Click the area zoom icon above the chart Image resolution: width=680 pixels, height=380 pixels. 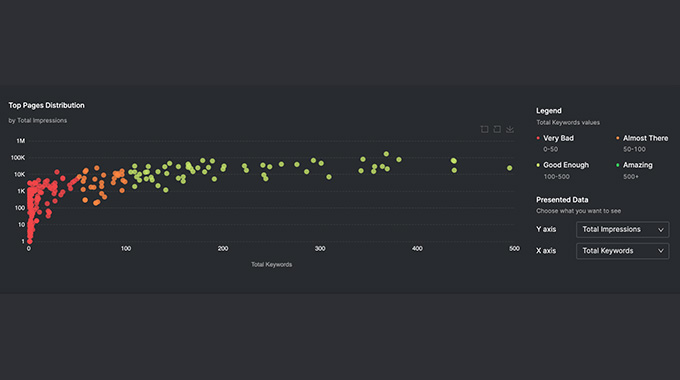pos(484,129)
